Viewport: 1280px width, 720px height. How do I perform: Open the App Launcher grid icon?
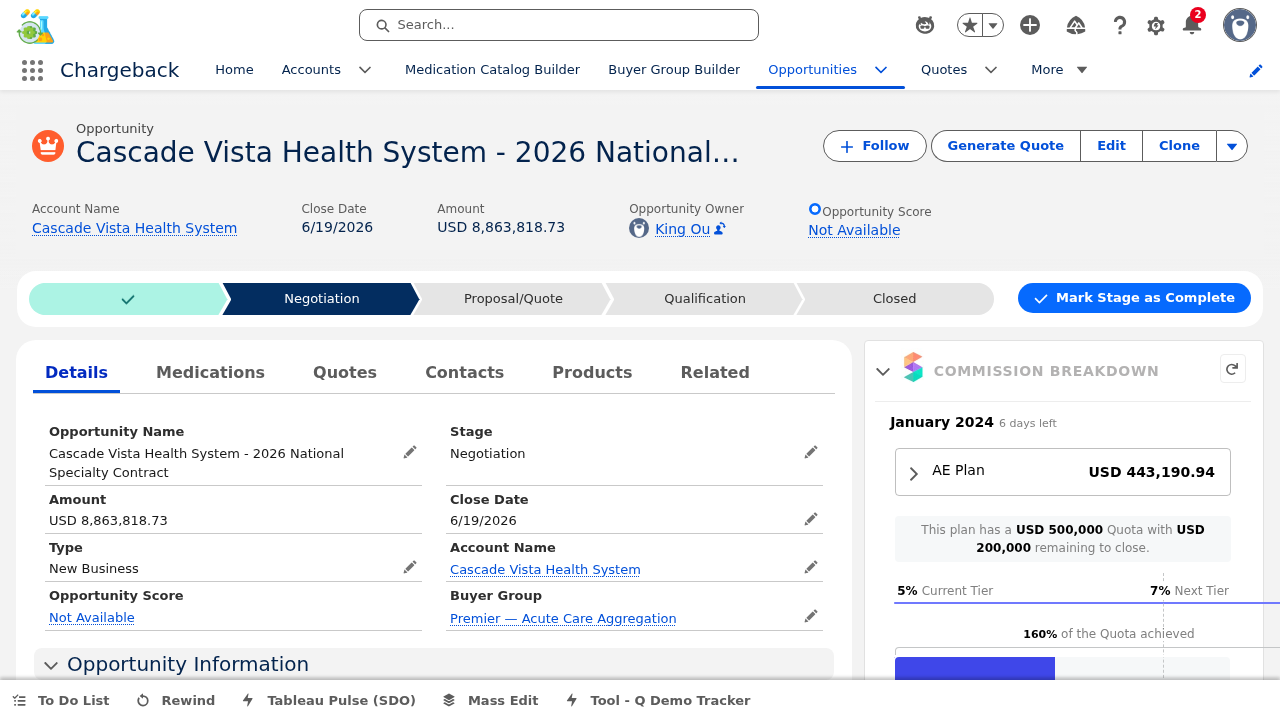[32, 70]
